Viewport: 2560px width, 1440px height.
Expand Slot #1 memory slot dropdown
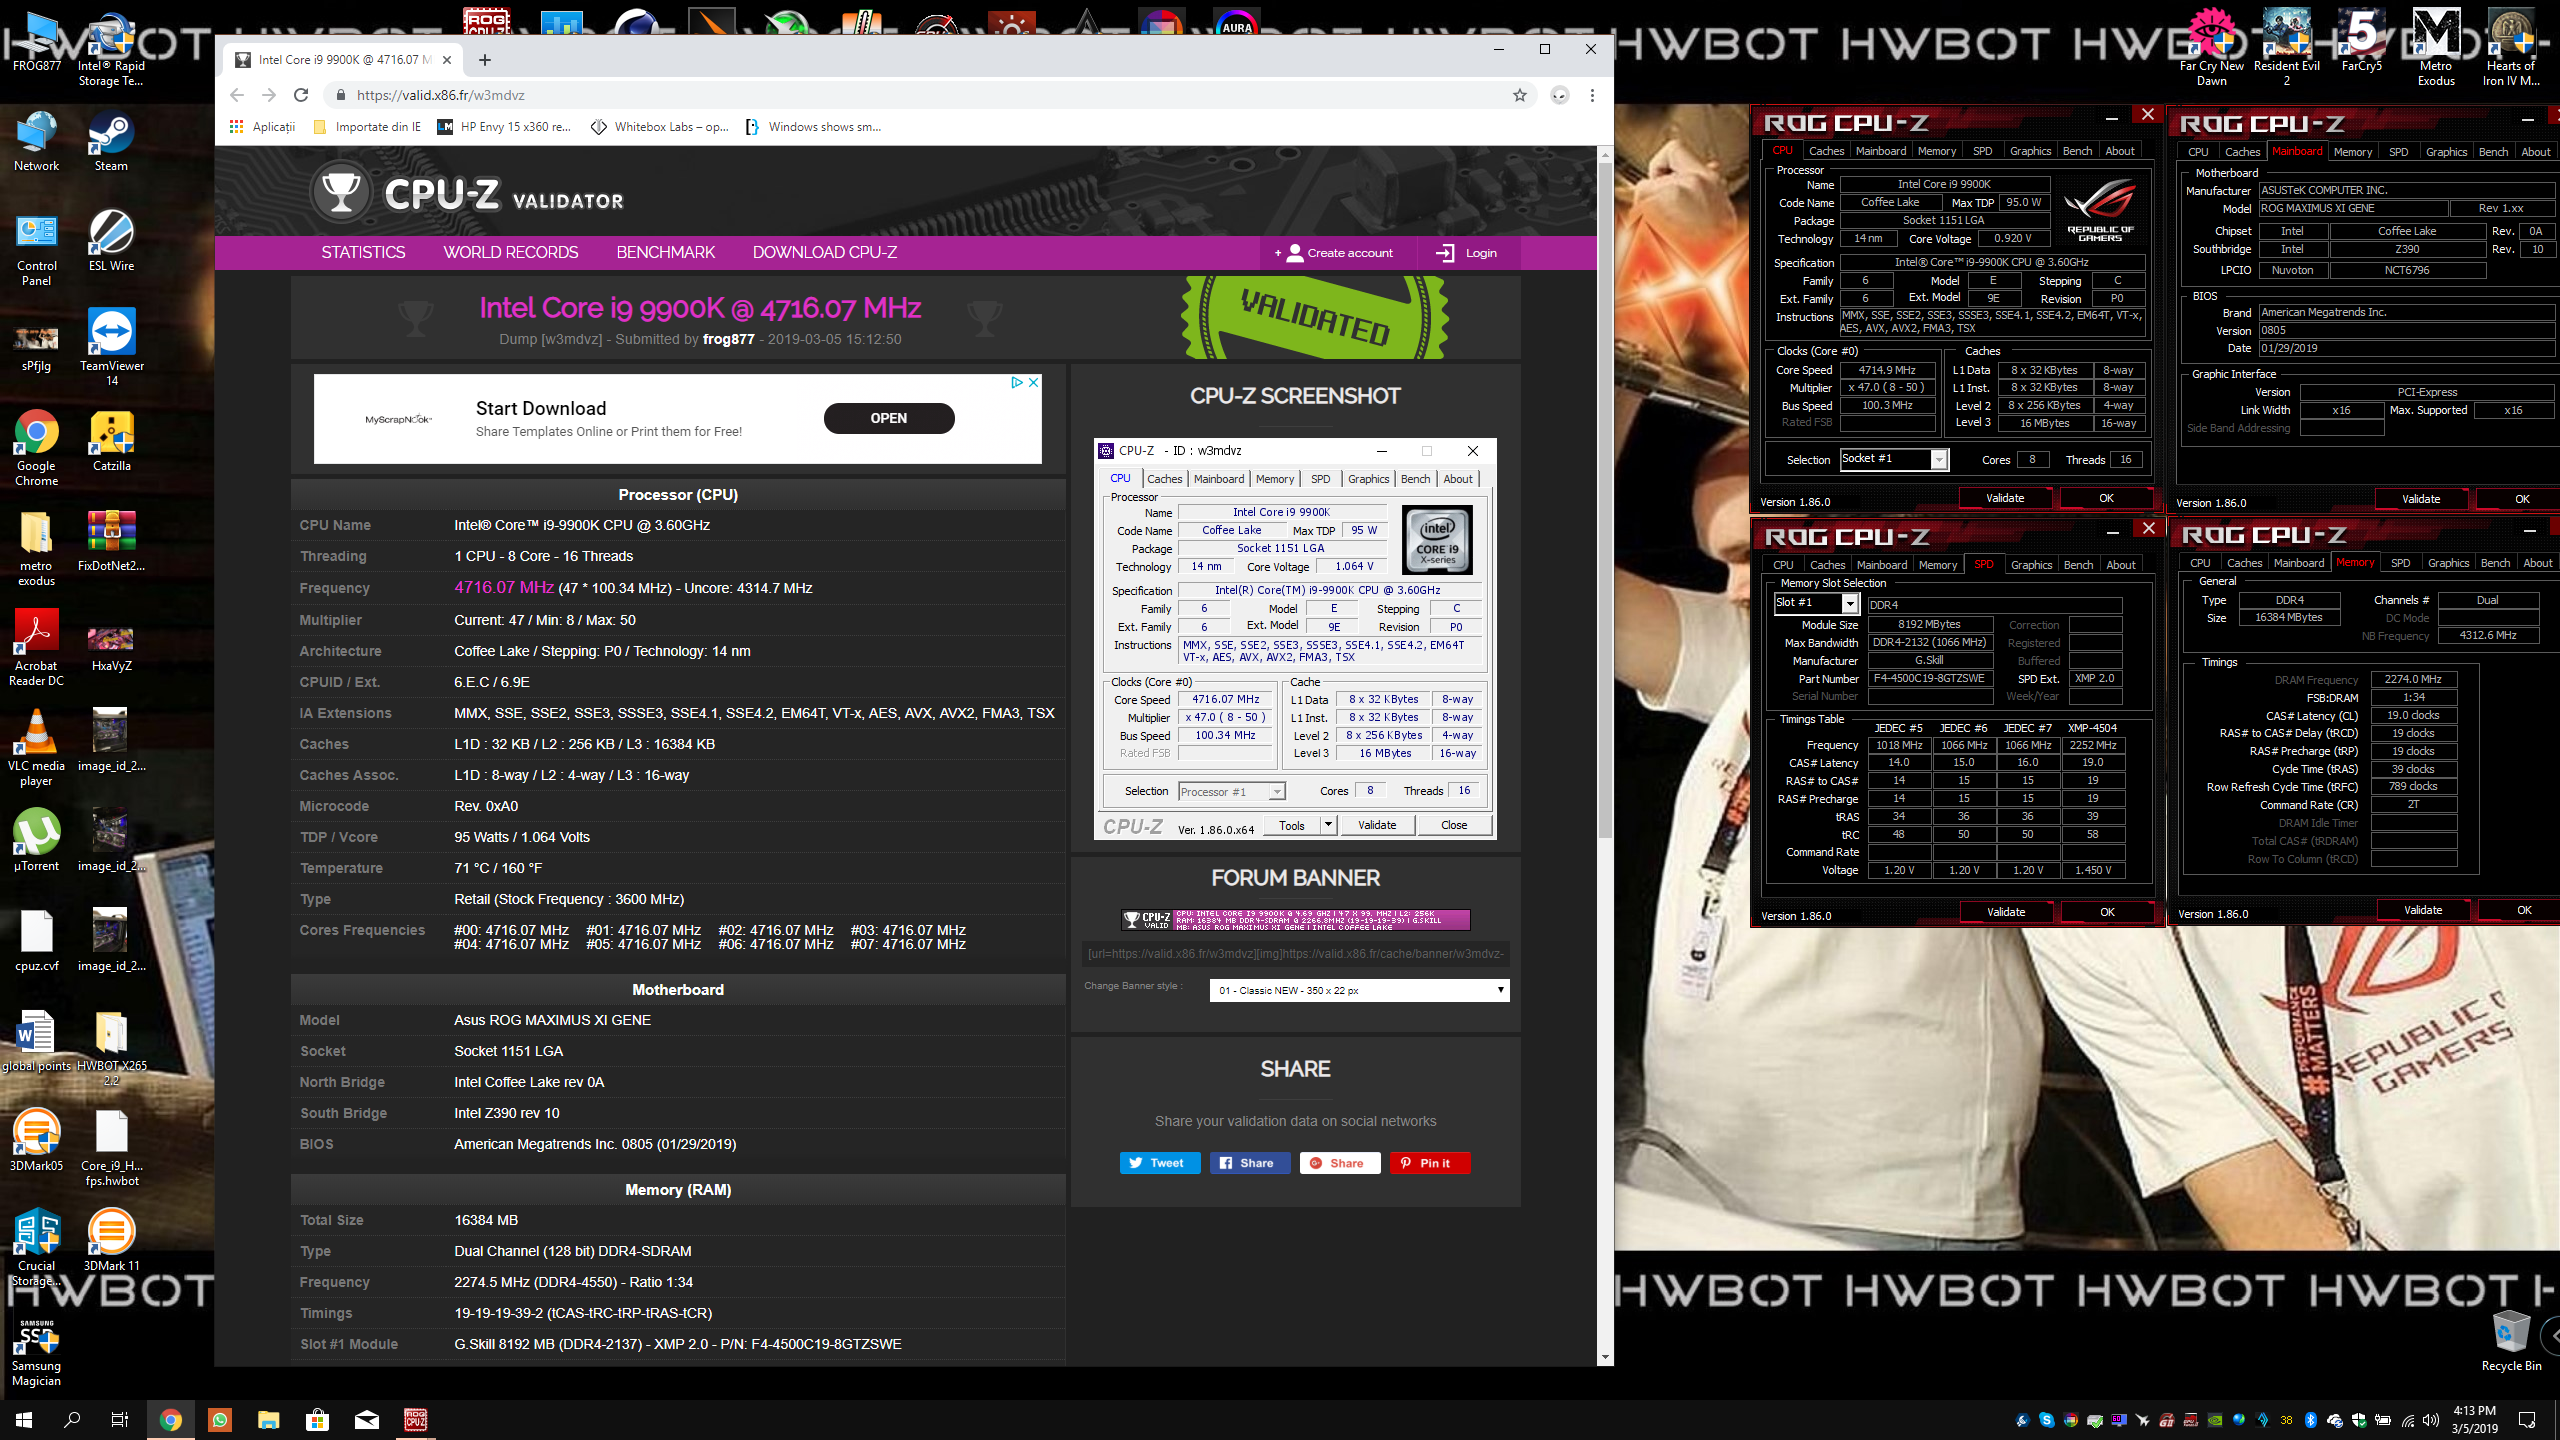pos(1850,603)
